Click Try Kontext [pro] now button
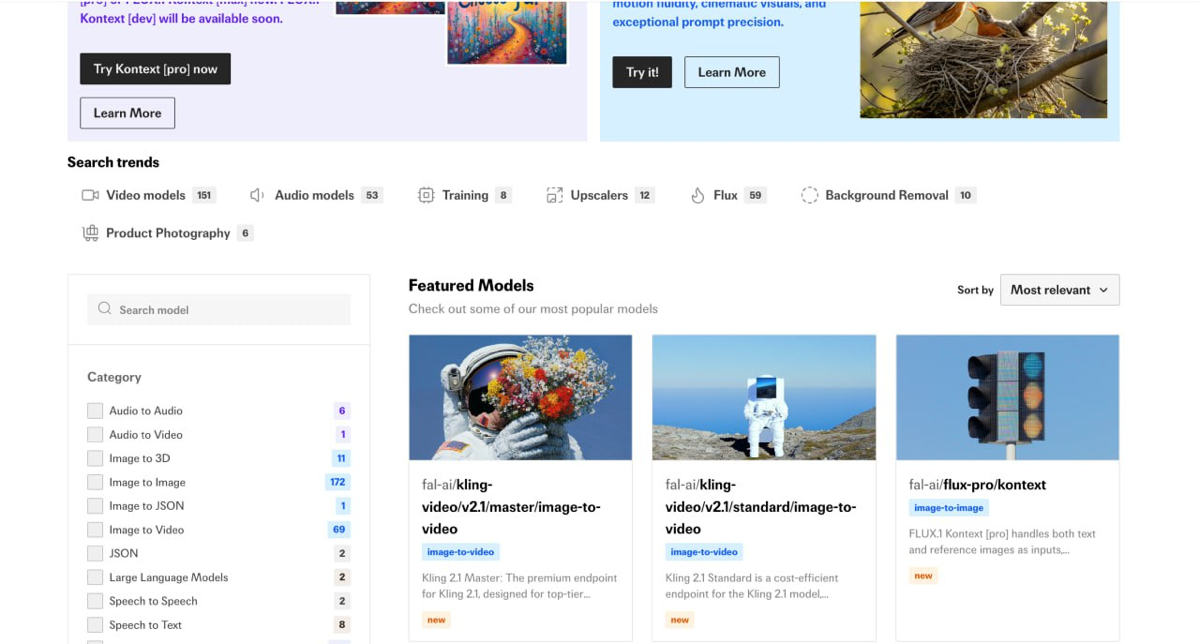 tap(155, 69)
